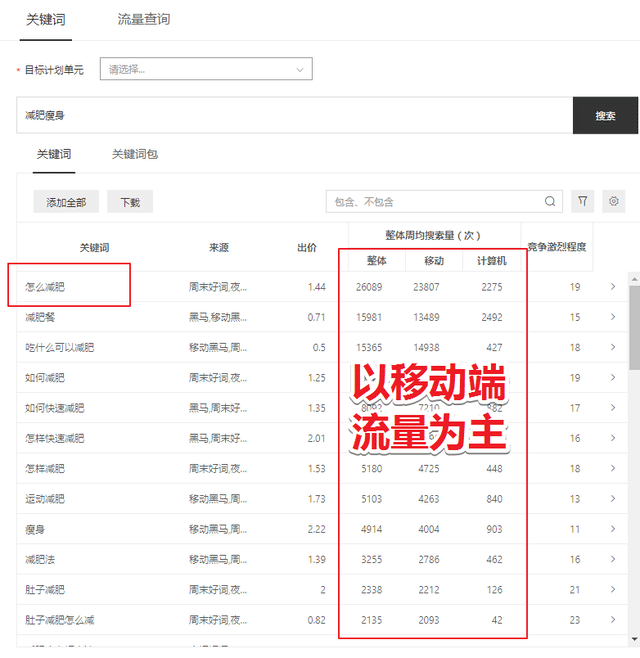Screen dimensions: 640x658
Task: Click the 搜索 button
Action: (605, 116)
